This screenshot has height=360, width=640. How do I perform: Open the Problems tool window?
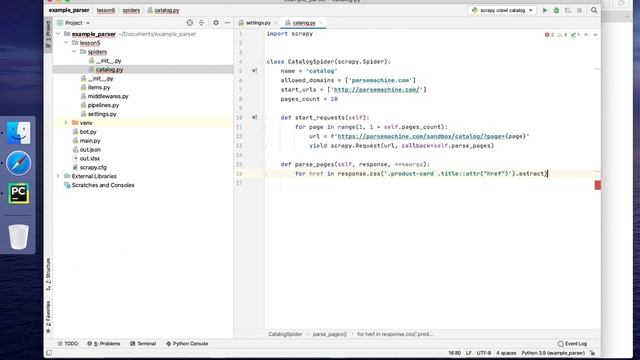104,344
